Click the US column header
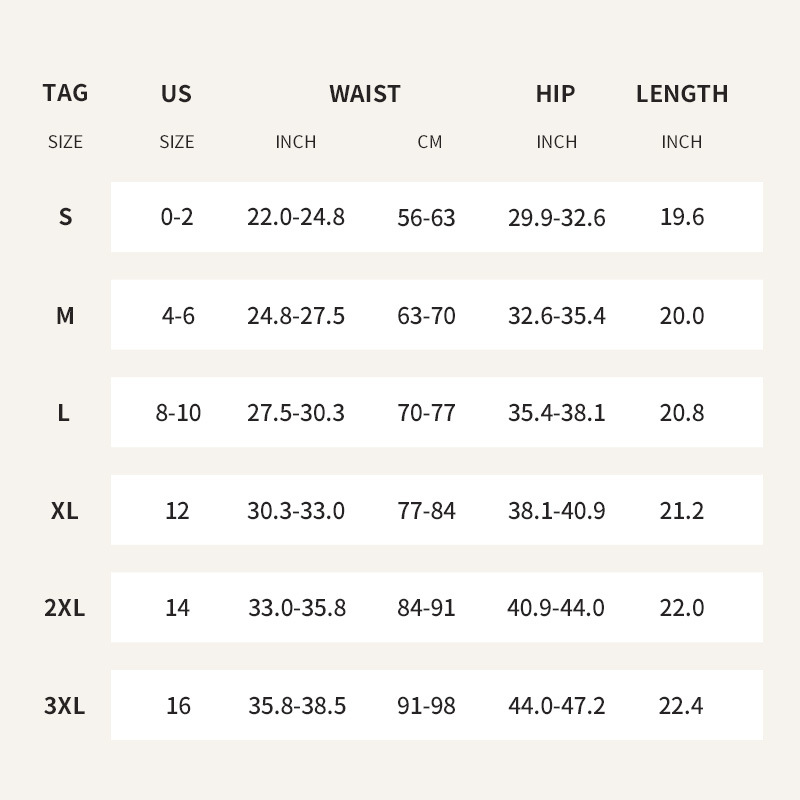This screenshot has height=800, width=800. point(176,94)
